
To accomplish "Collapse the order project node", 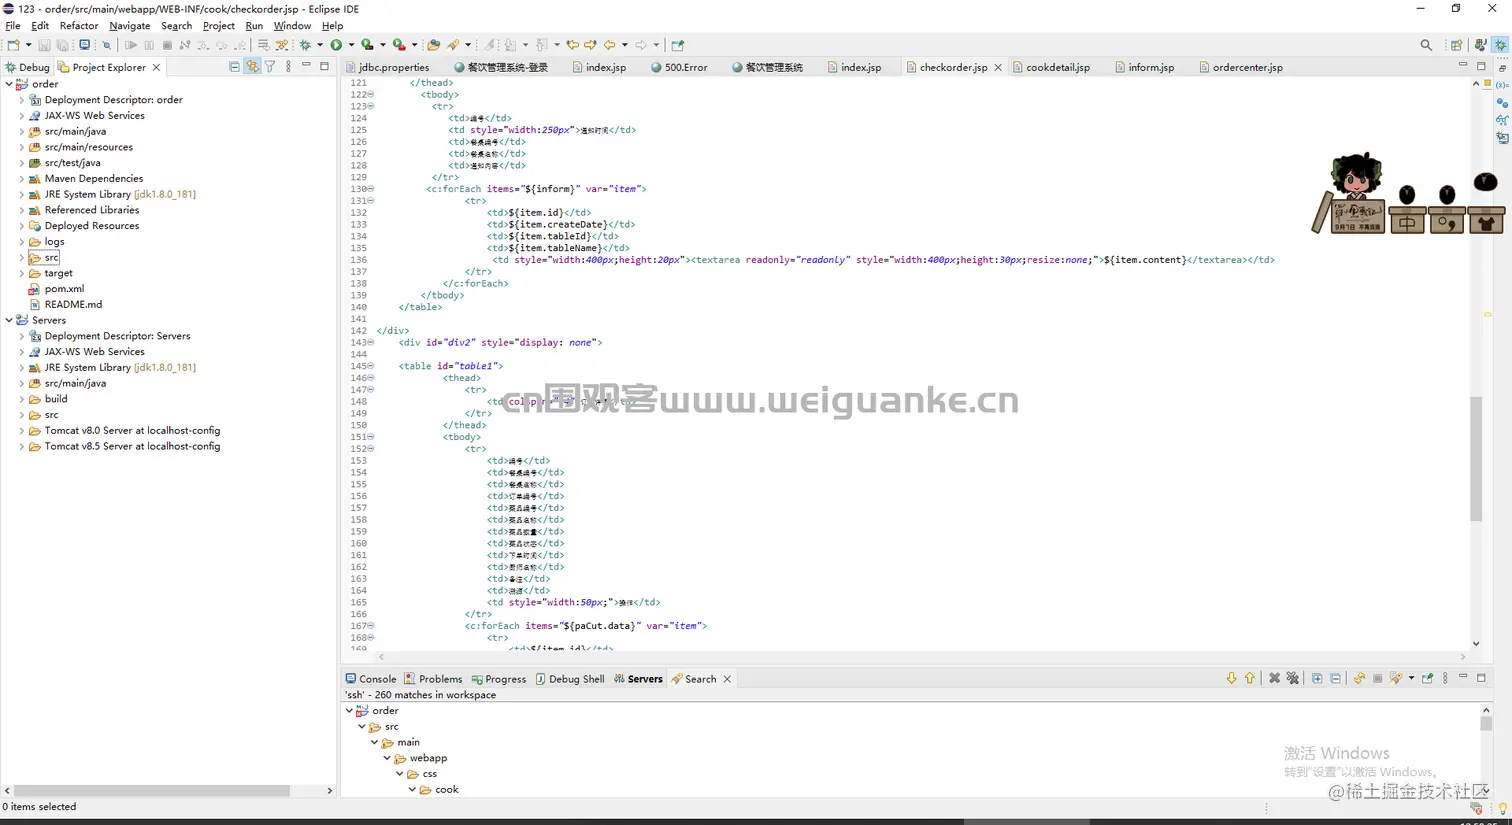I will click(x=9, y=84).
